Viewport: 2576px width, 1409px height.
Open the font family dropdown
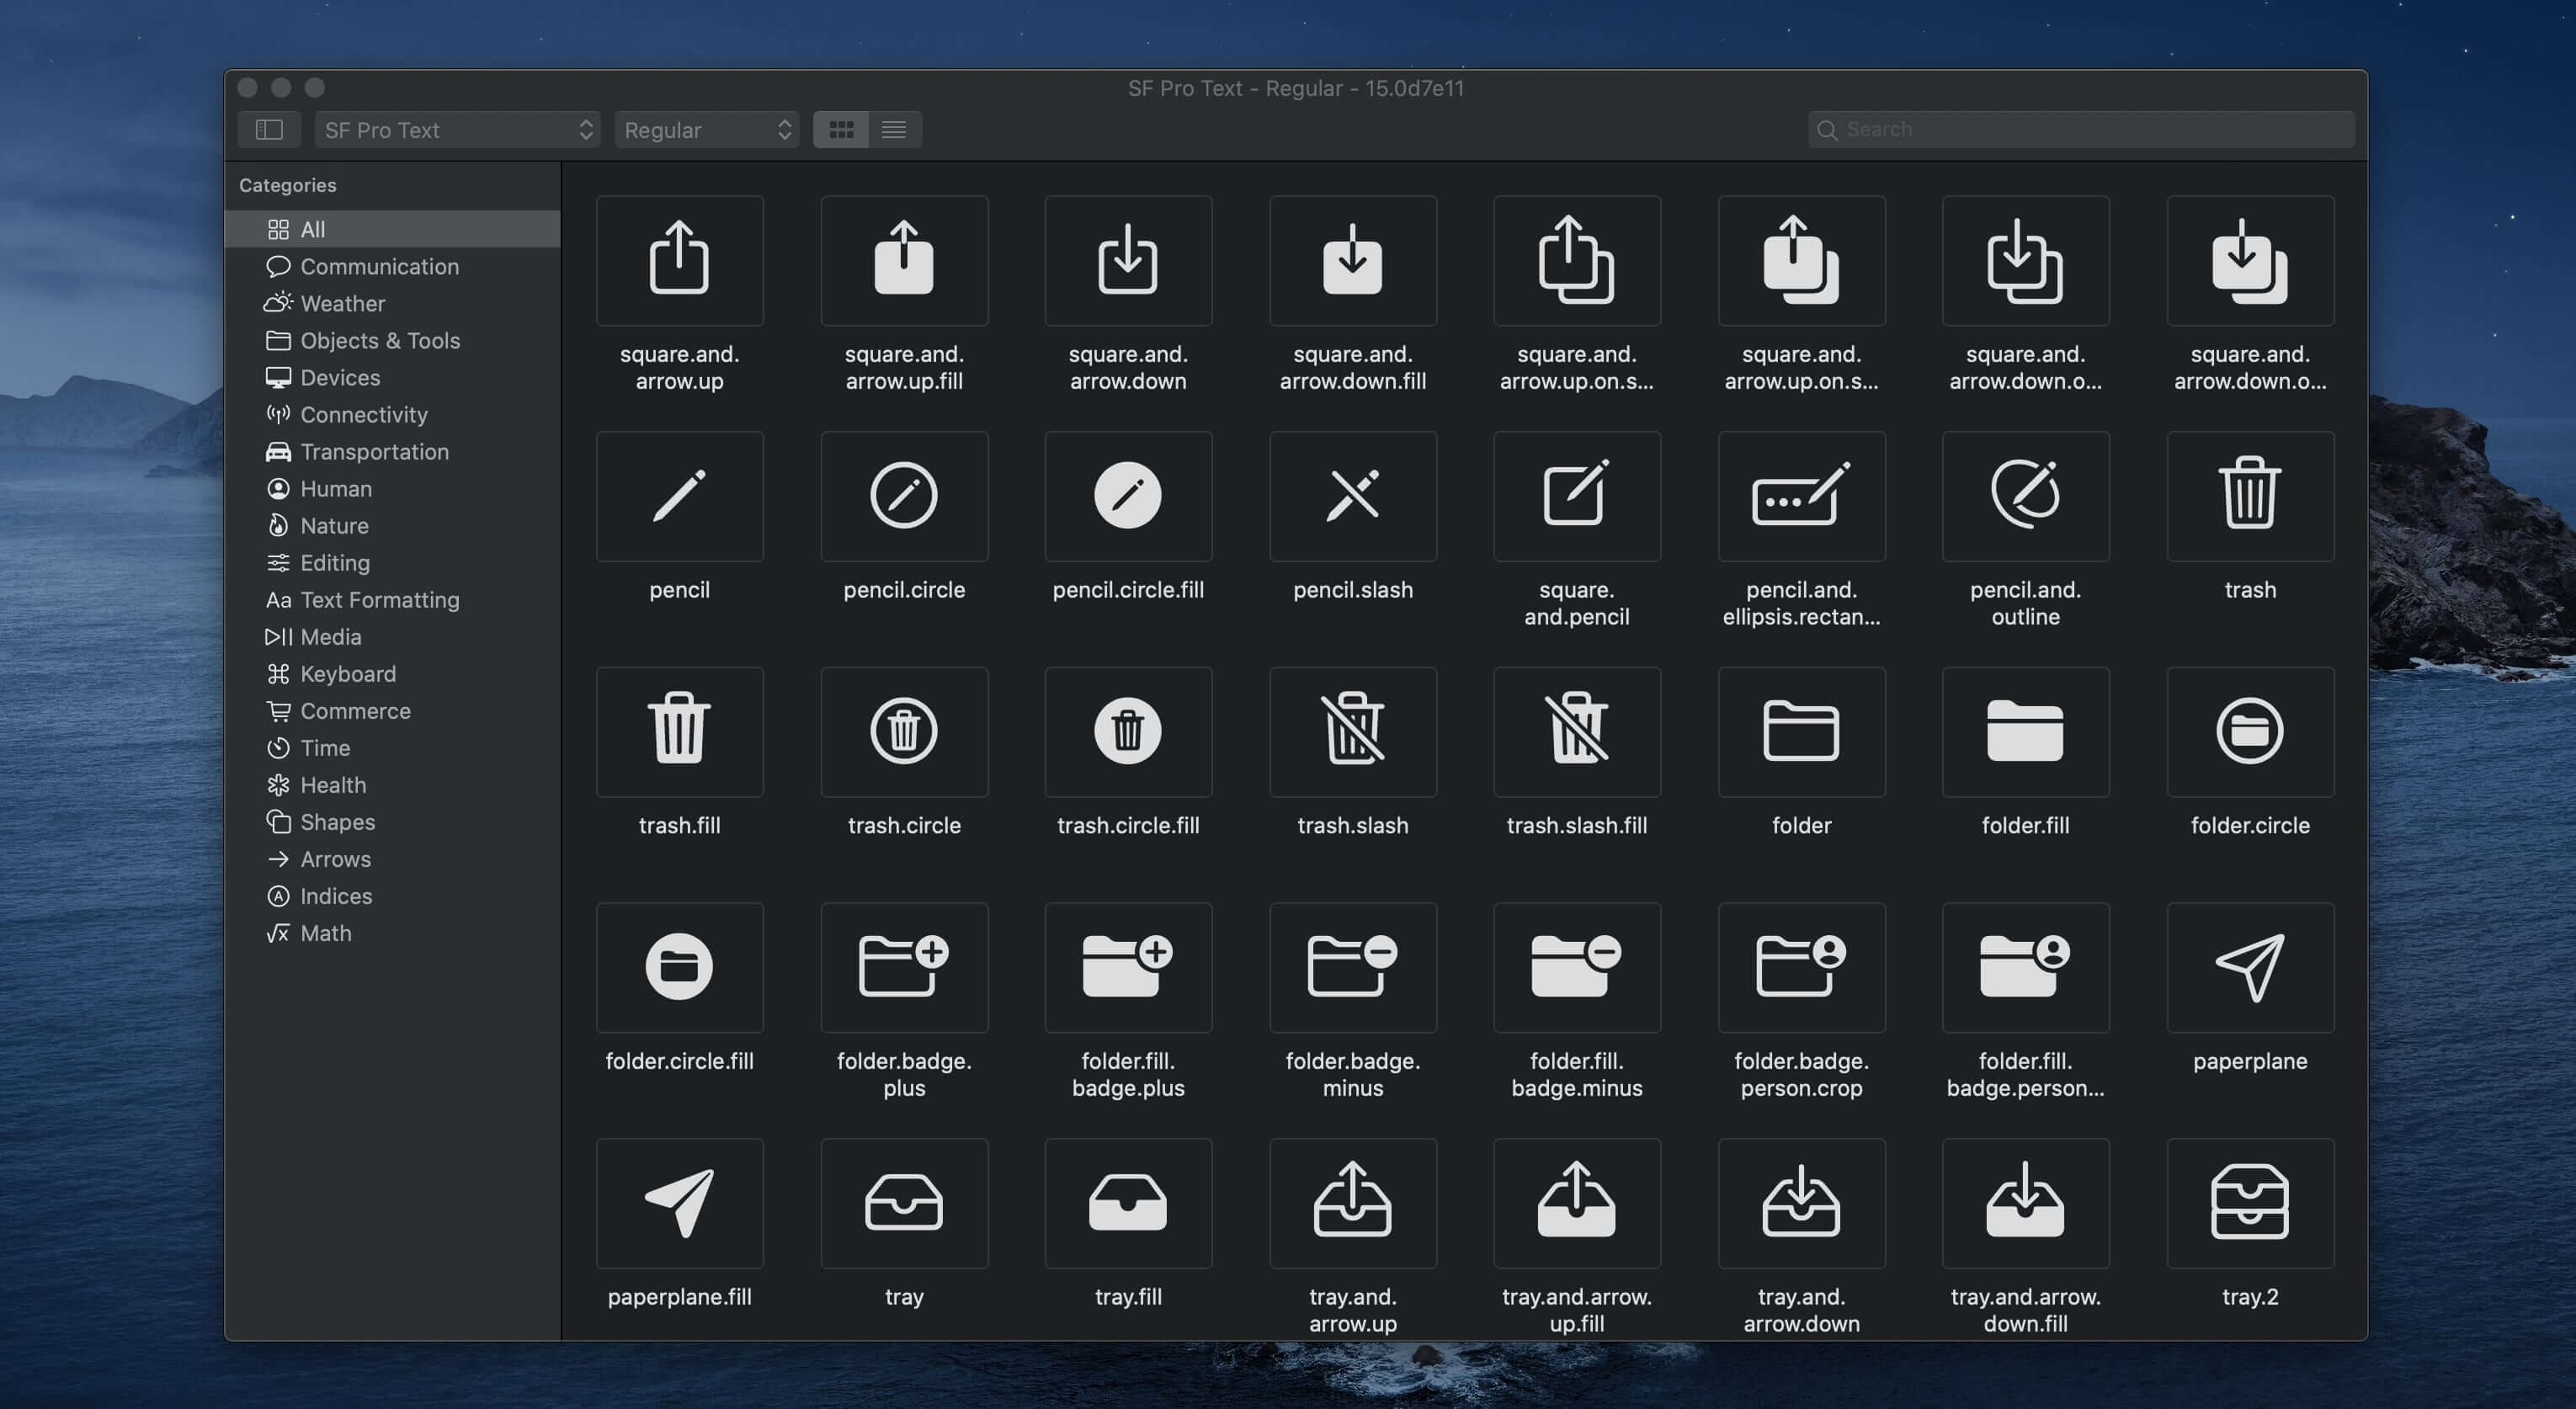(x=455, y=129)
